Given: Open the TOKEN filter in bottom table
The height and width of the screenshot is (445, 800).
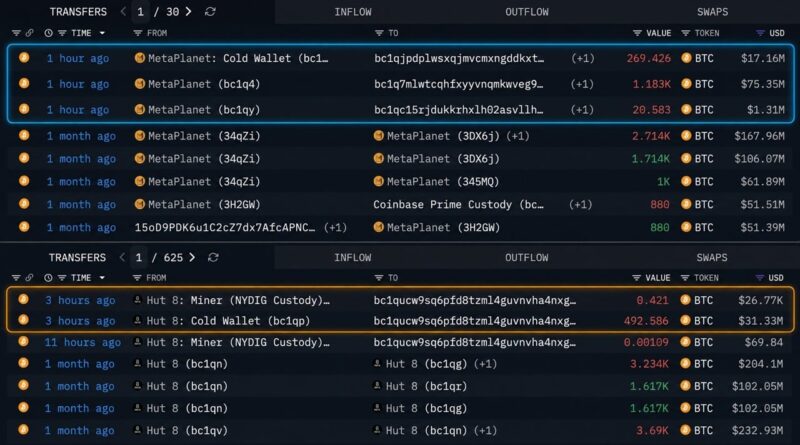Looking at the screenshot, I should pyautogui.click(x=685, y=278).
